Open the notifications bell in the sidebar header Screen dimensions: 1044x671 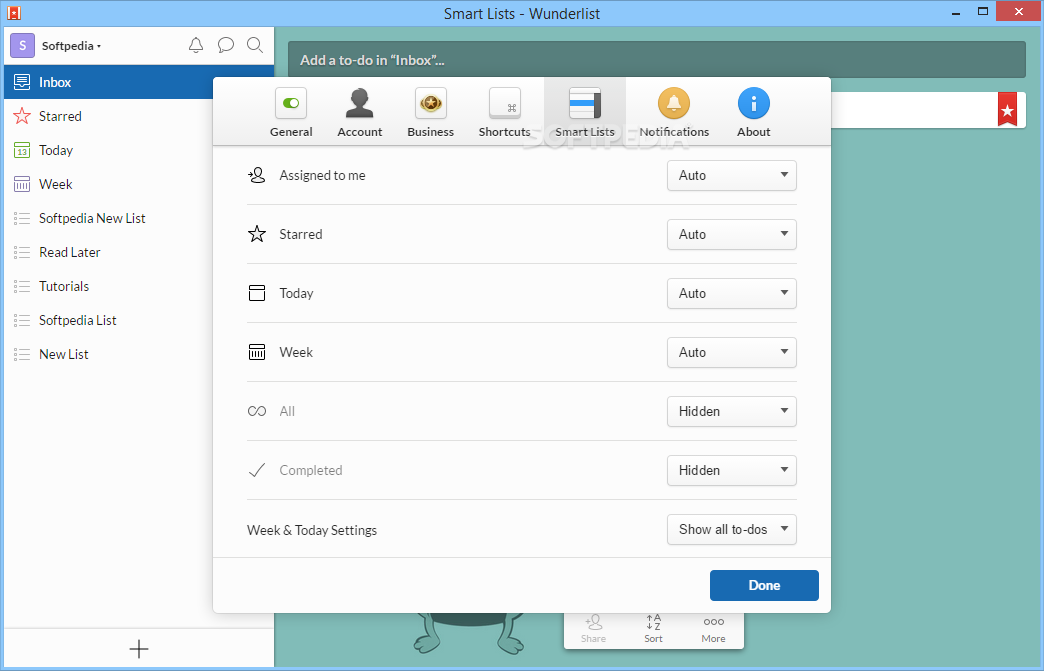coord(196,45)
